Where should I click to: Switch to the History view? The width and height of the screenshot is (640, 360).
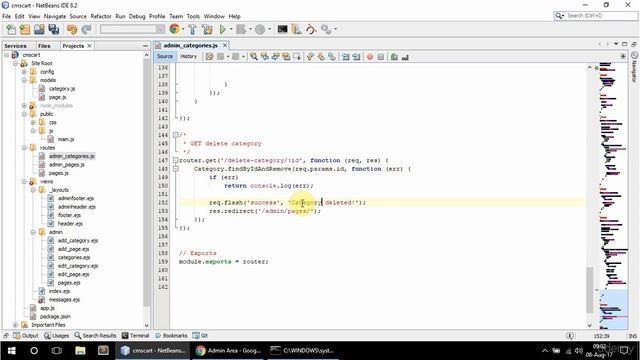click(189, 56)
